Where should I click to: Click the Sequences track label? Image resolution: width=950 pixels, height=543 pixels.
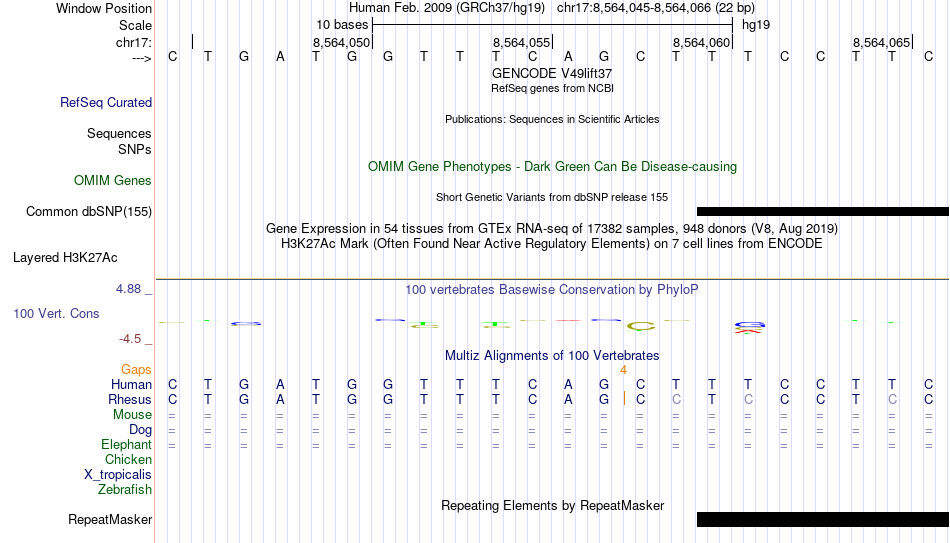119,133
